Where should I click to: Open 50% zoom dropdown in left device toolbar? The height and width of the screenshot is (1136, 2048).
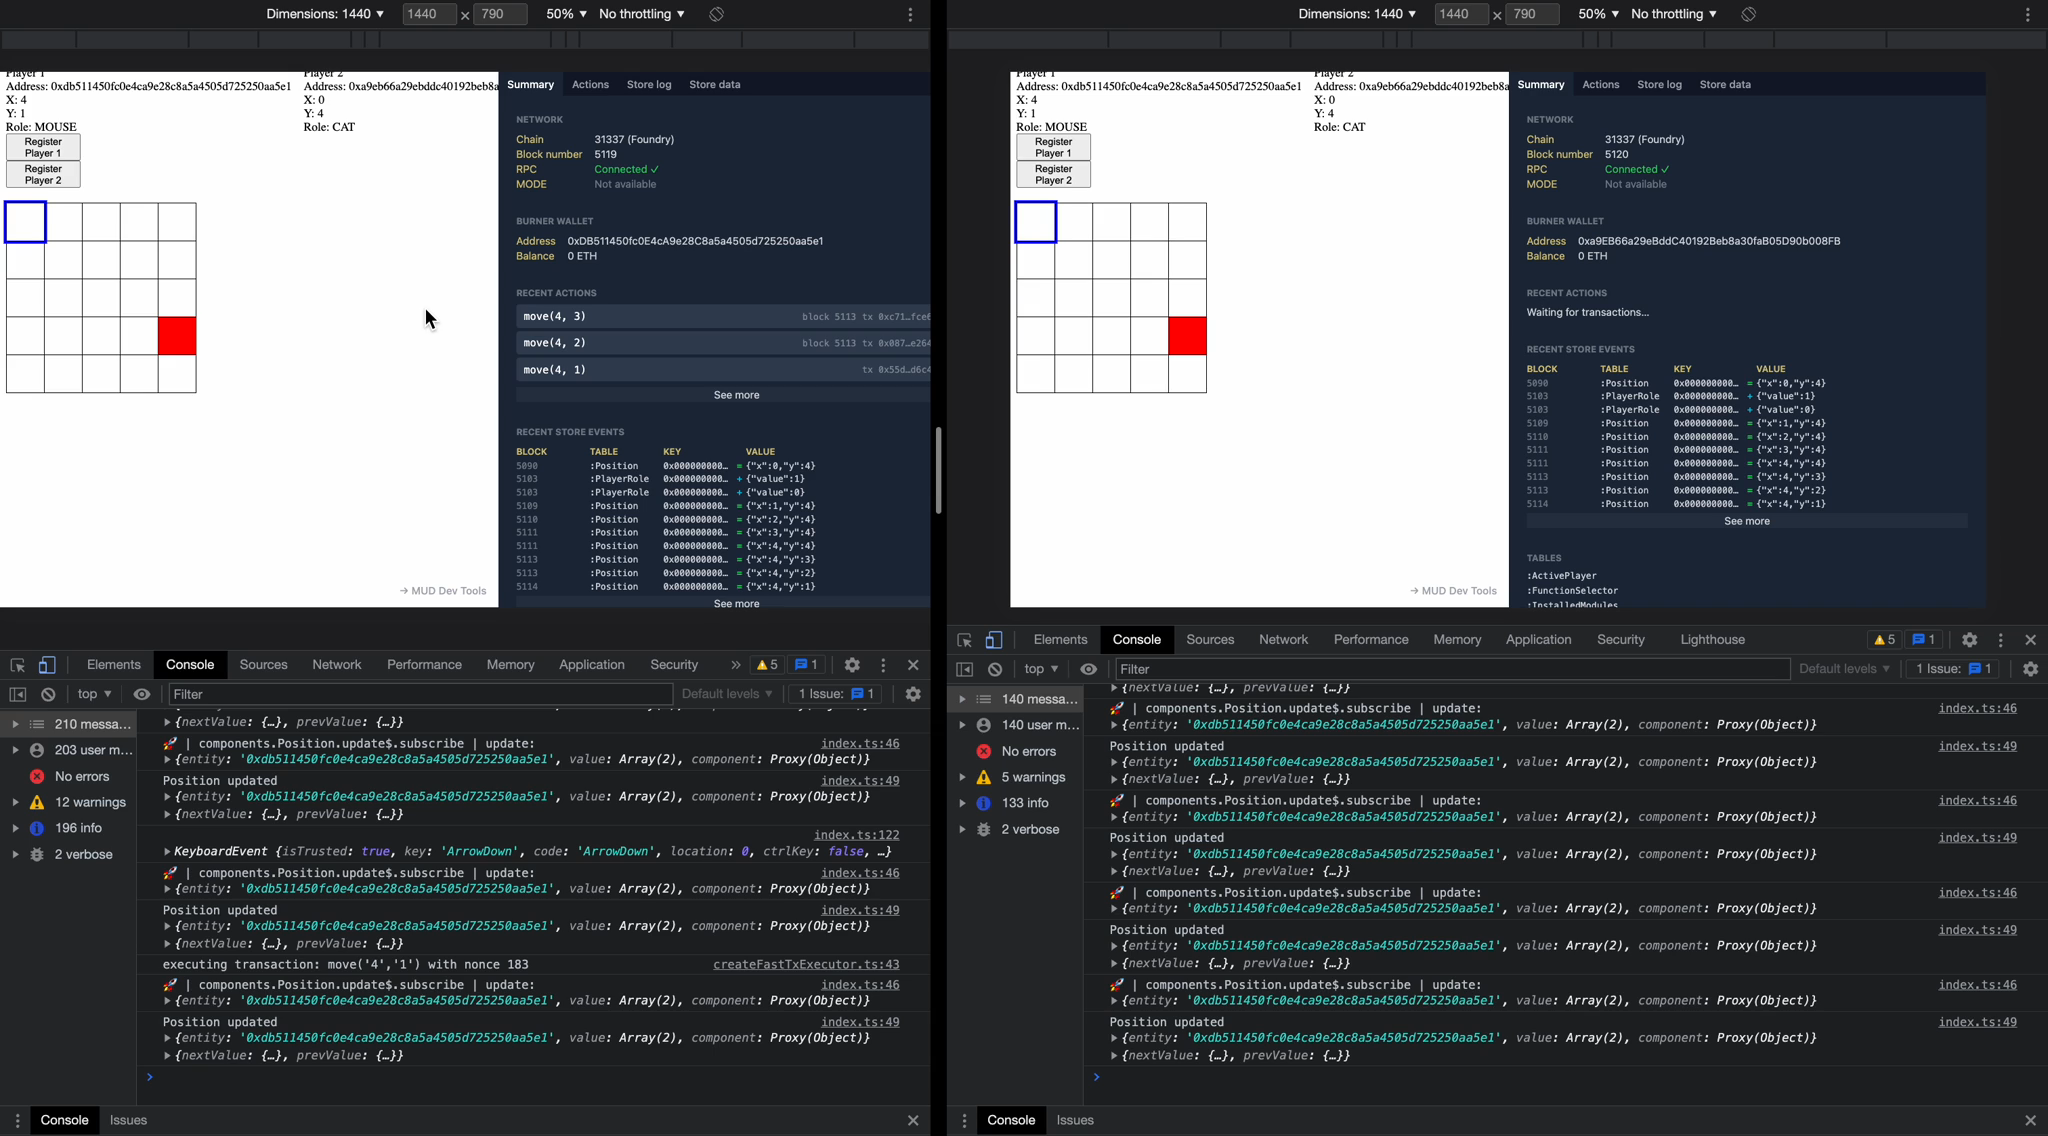click(566, 14)
